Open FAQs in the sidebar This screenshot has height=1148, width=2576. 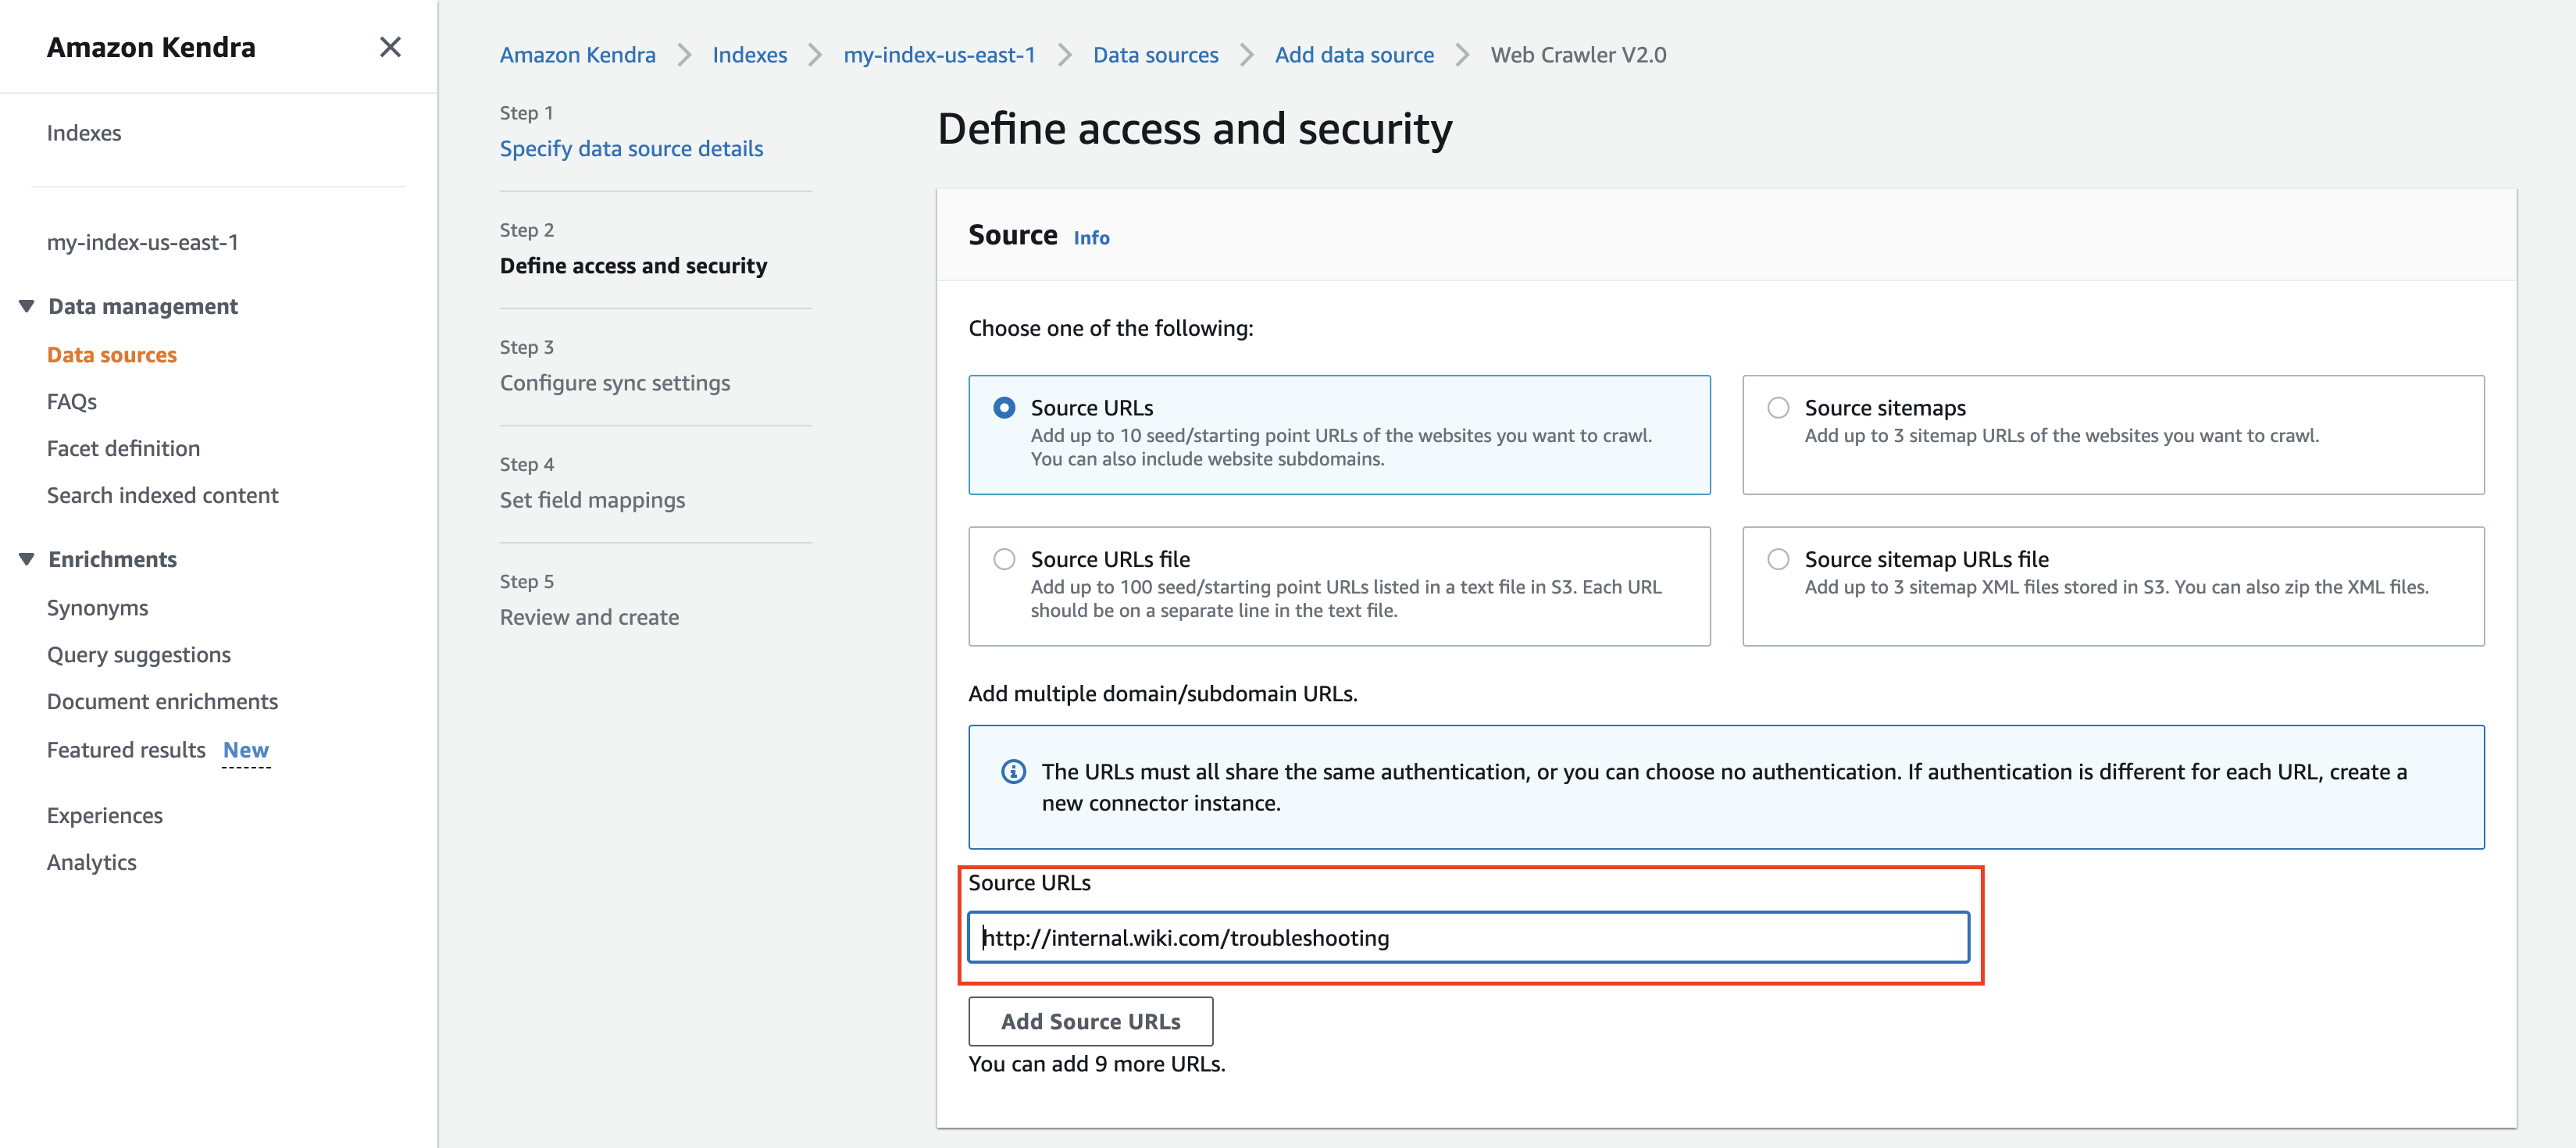tap(72, 401)
